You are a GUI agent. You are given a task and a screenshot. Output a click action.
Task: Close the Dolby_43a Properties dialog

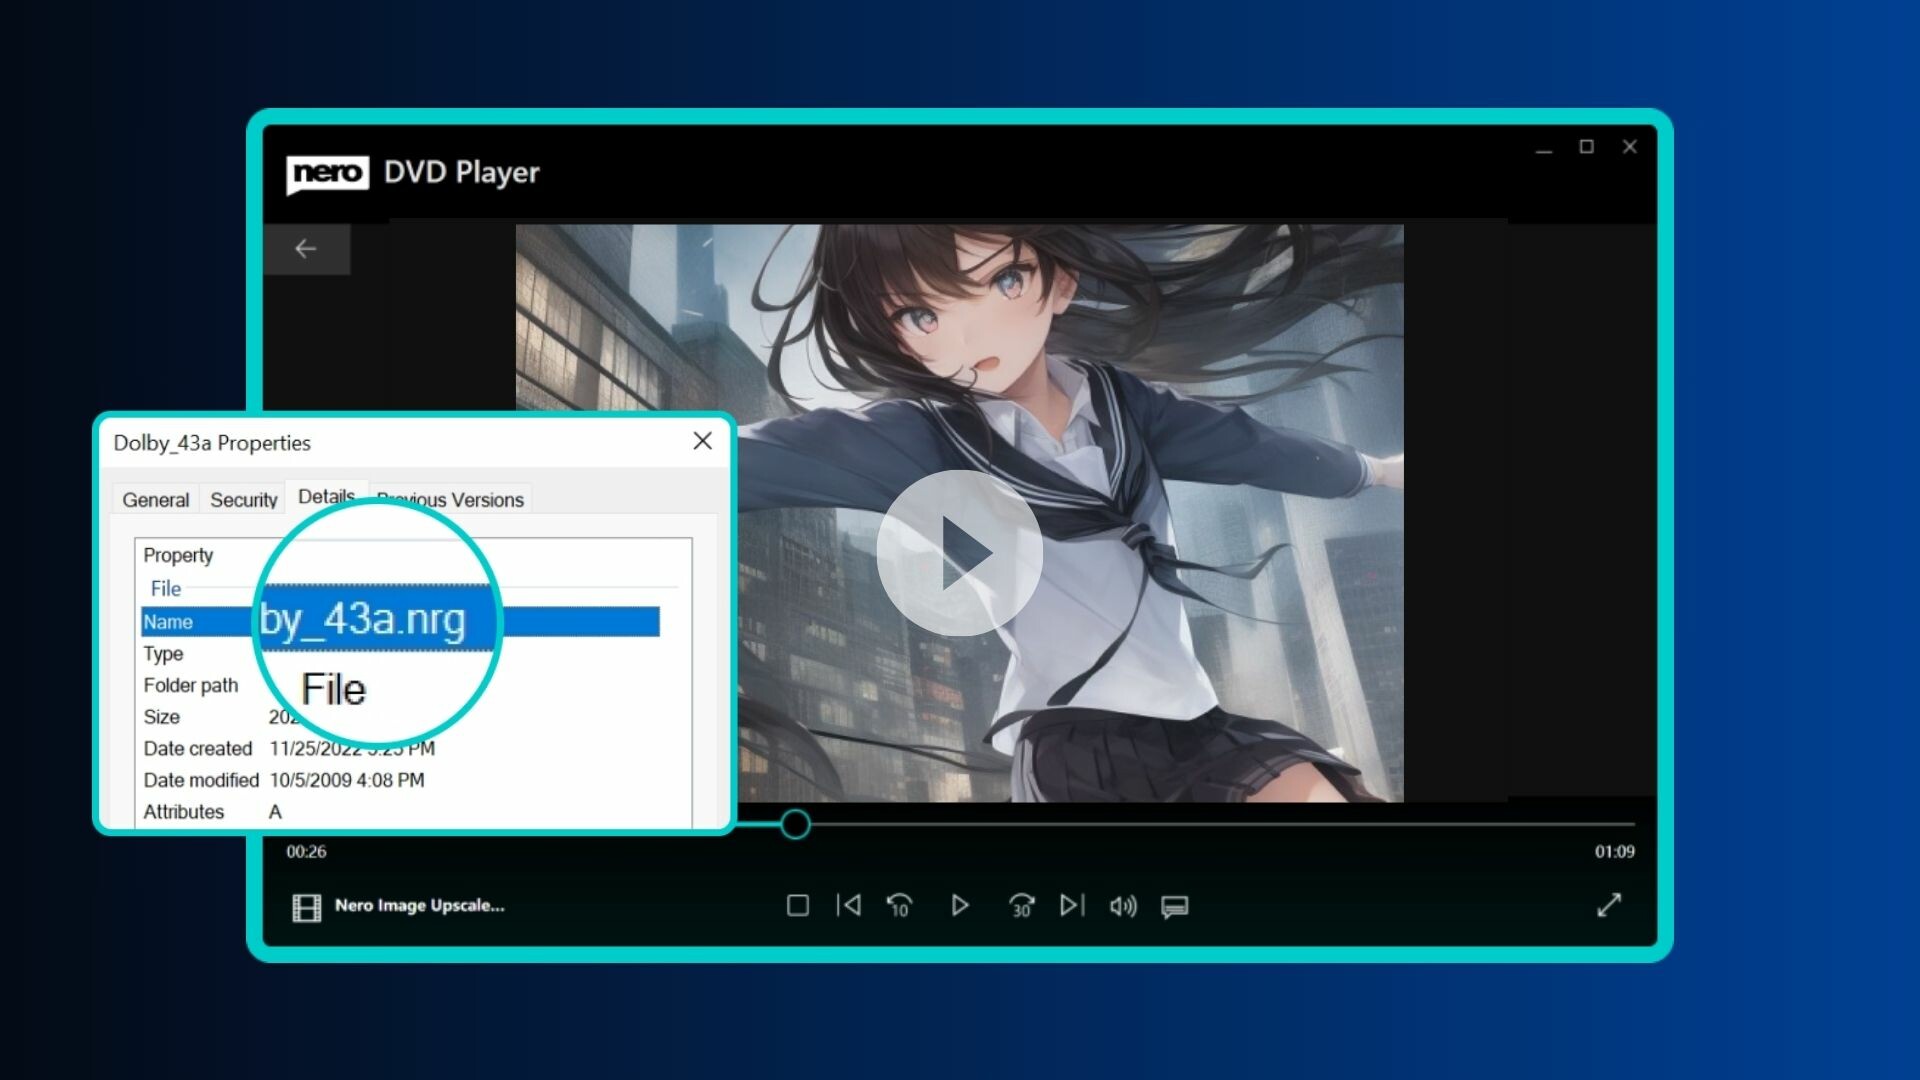pyautogui.click(x=702, y=441)
